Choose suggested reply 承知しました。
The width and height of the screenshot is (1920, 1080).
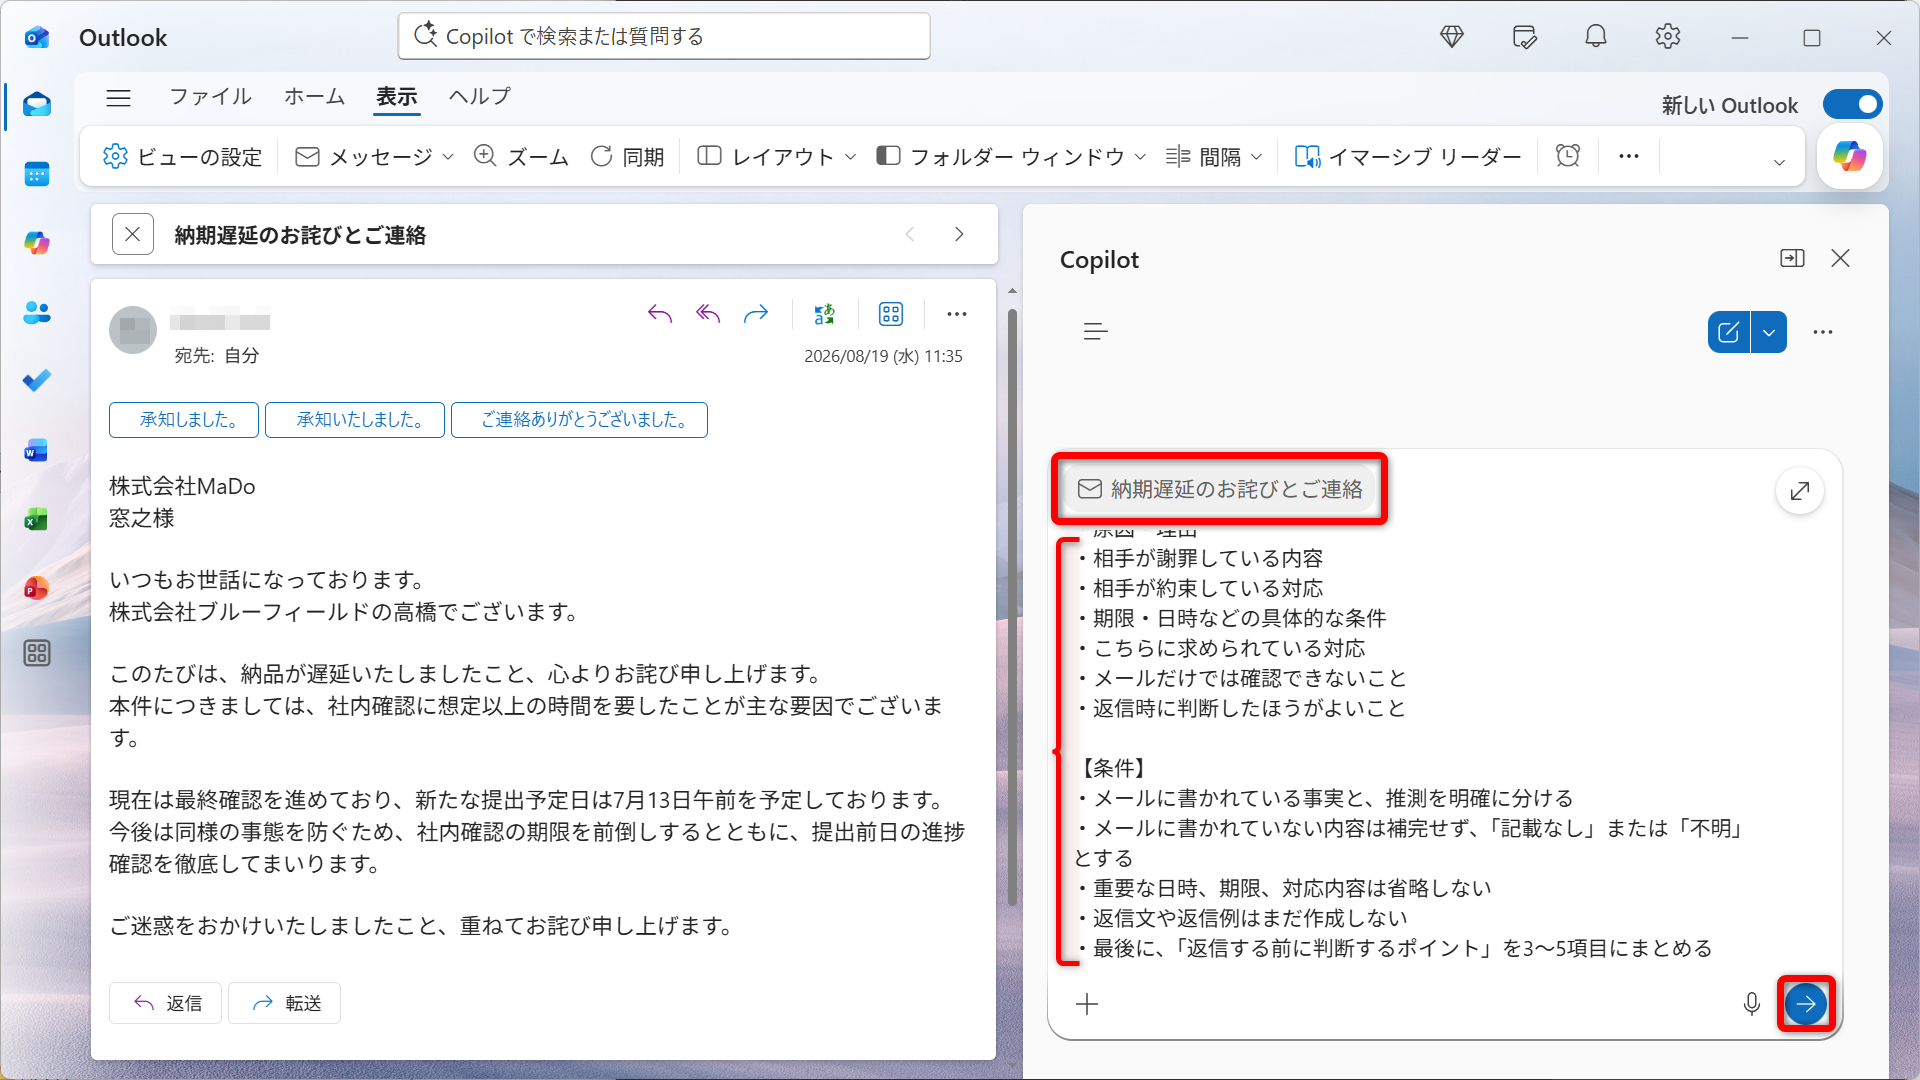[x=184, y=420]
